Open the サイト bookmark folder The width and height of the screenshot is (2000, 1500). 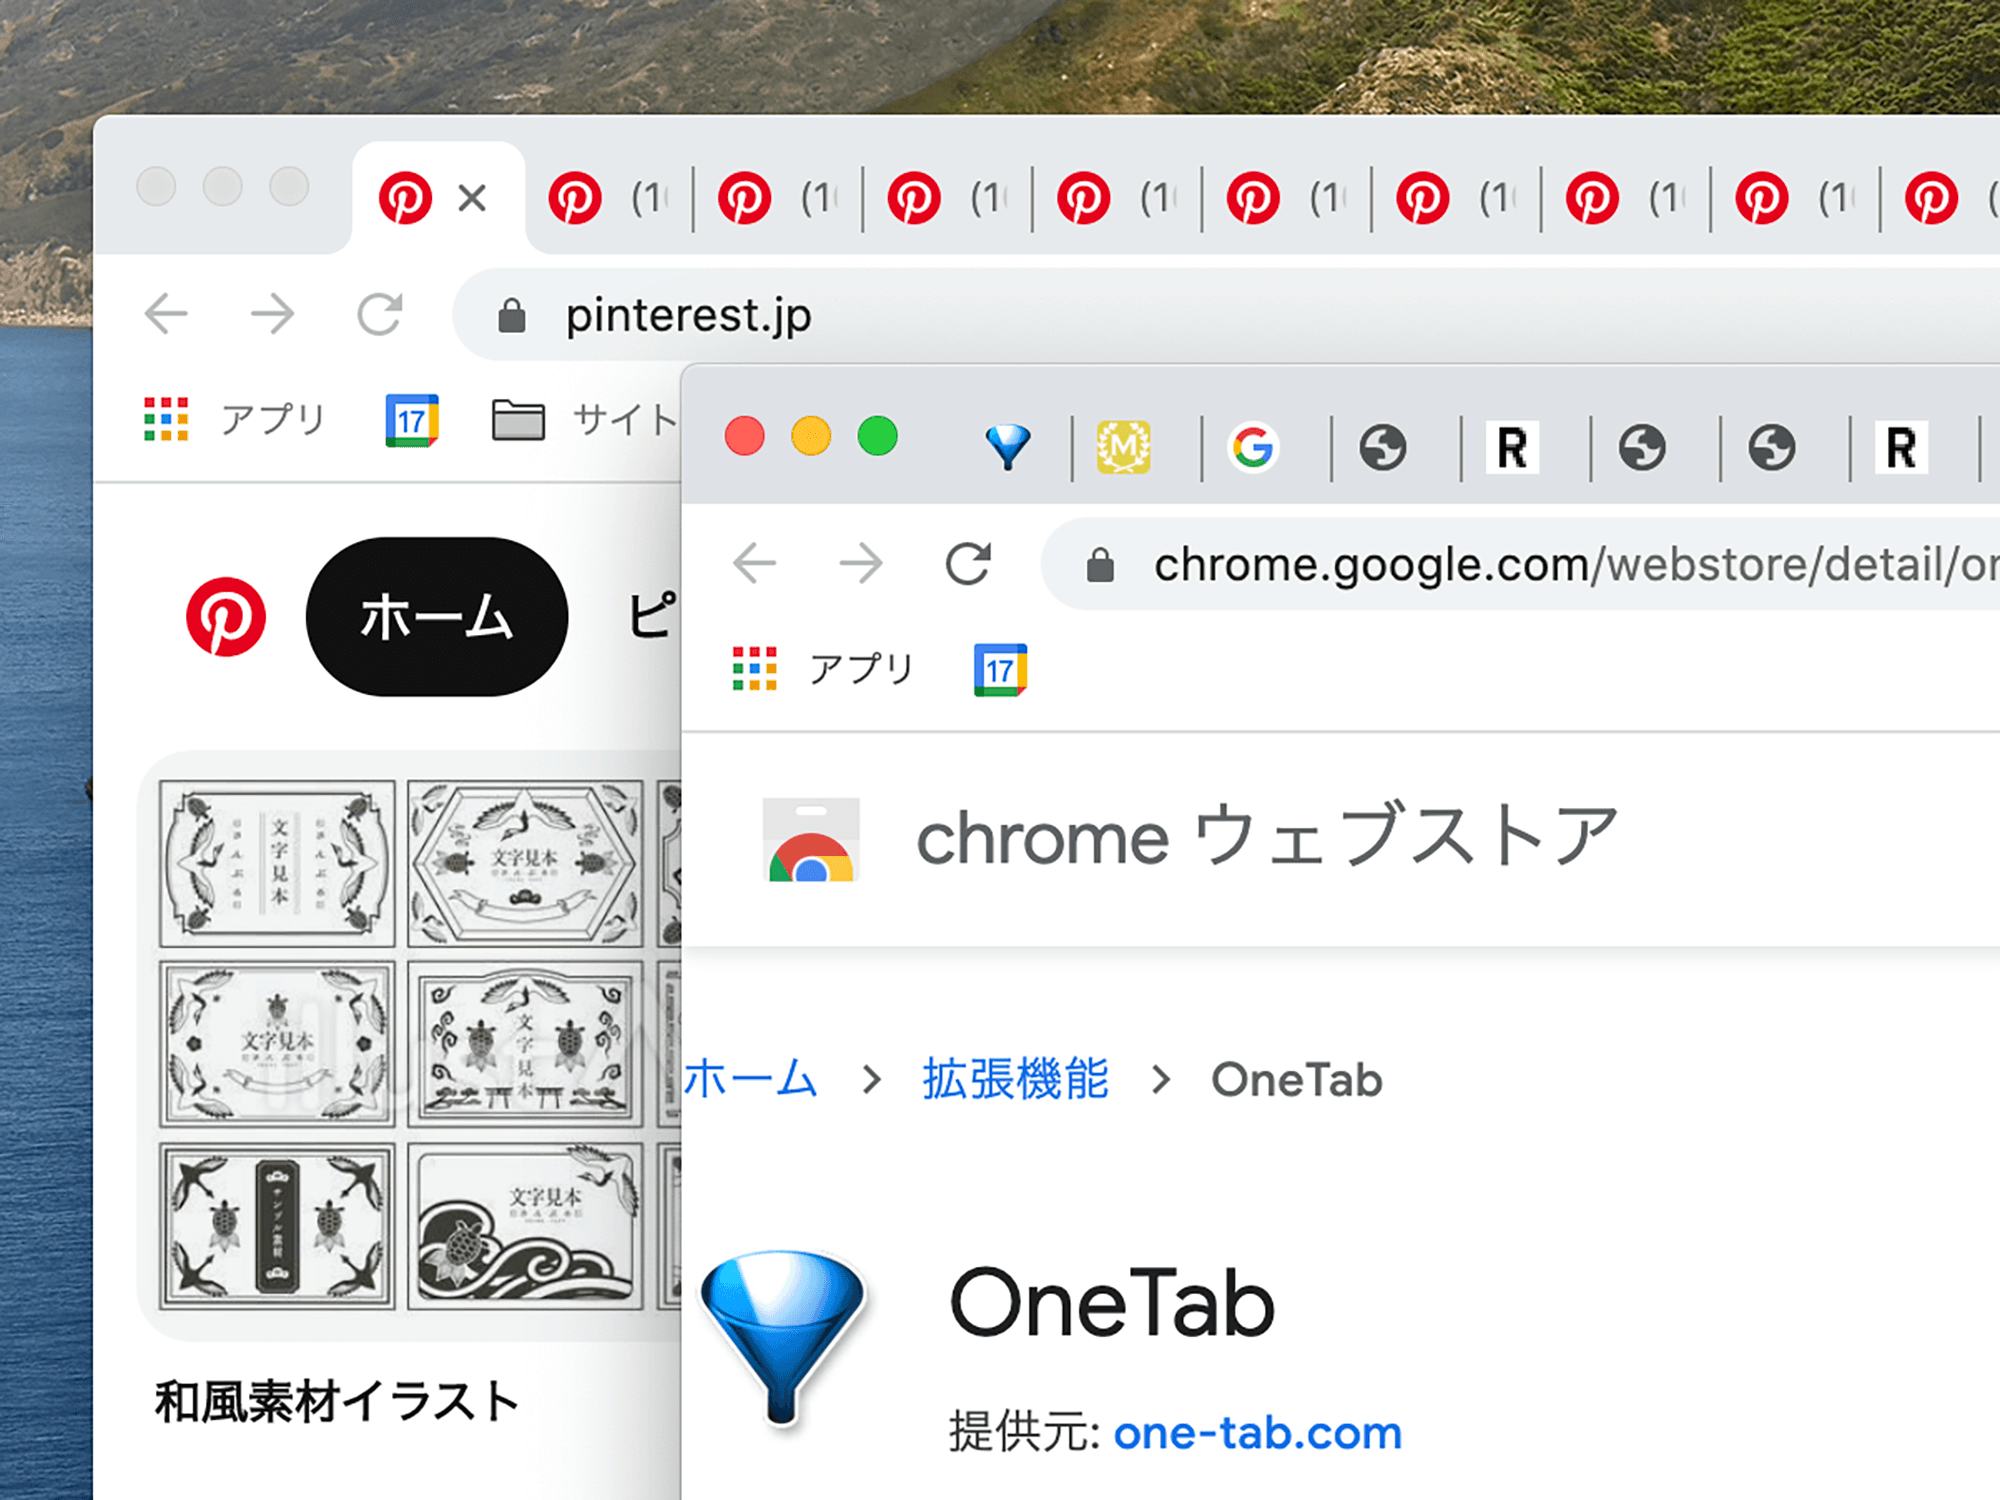[x=584, y=419]
